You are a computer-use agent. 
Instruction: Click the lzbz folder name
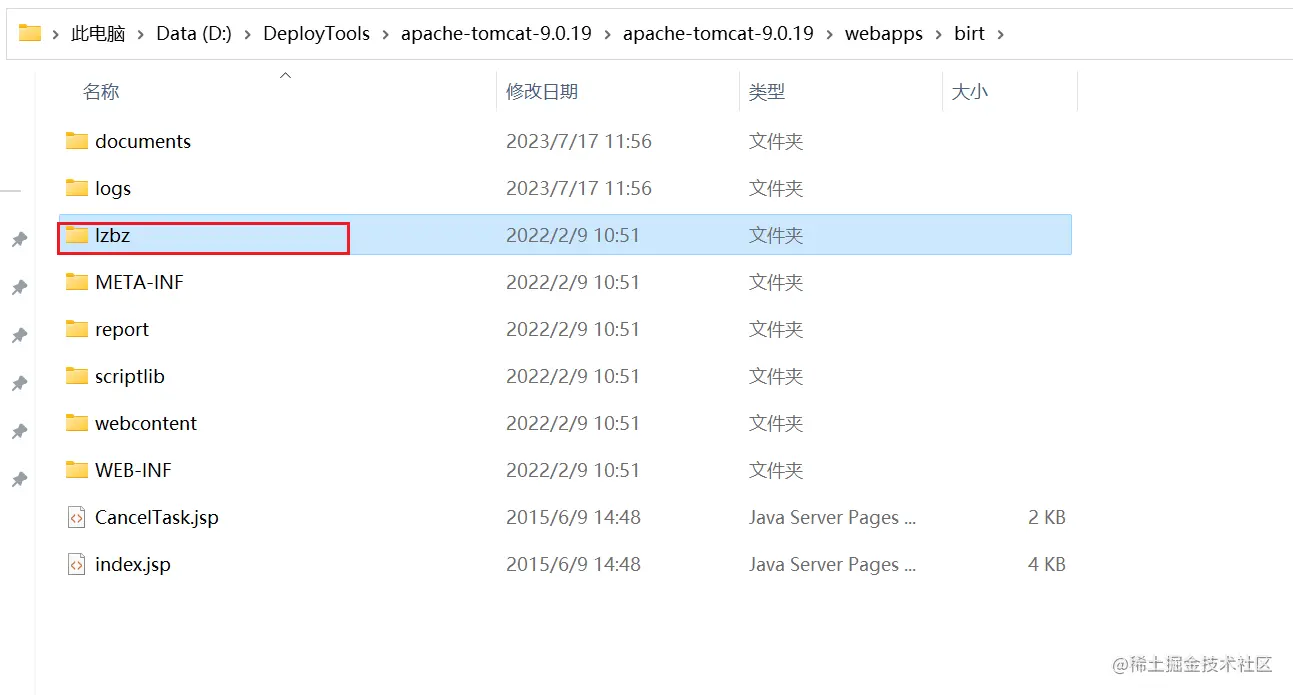click(x=113, y=235)
